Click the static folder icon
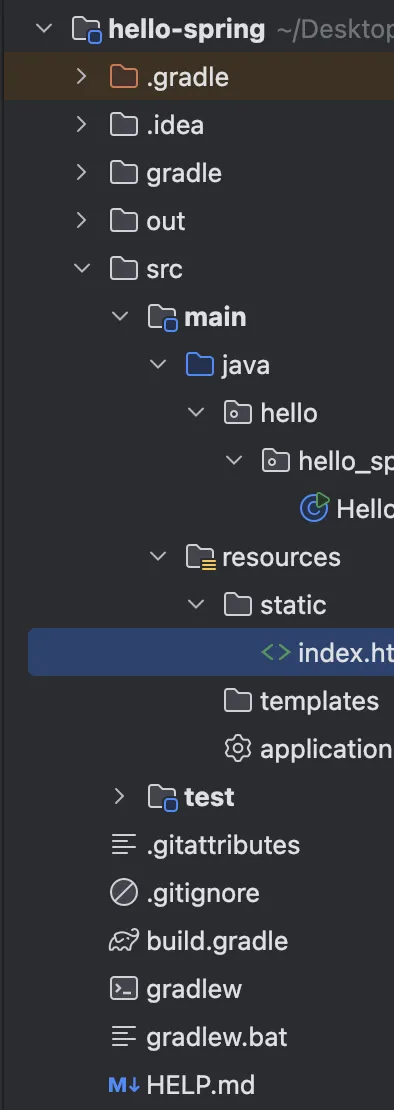The image size is (394, 1110). (238, 605)
